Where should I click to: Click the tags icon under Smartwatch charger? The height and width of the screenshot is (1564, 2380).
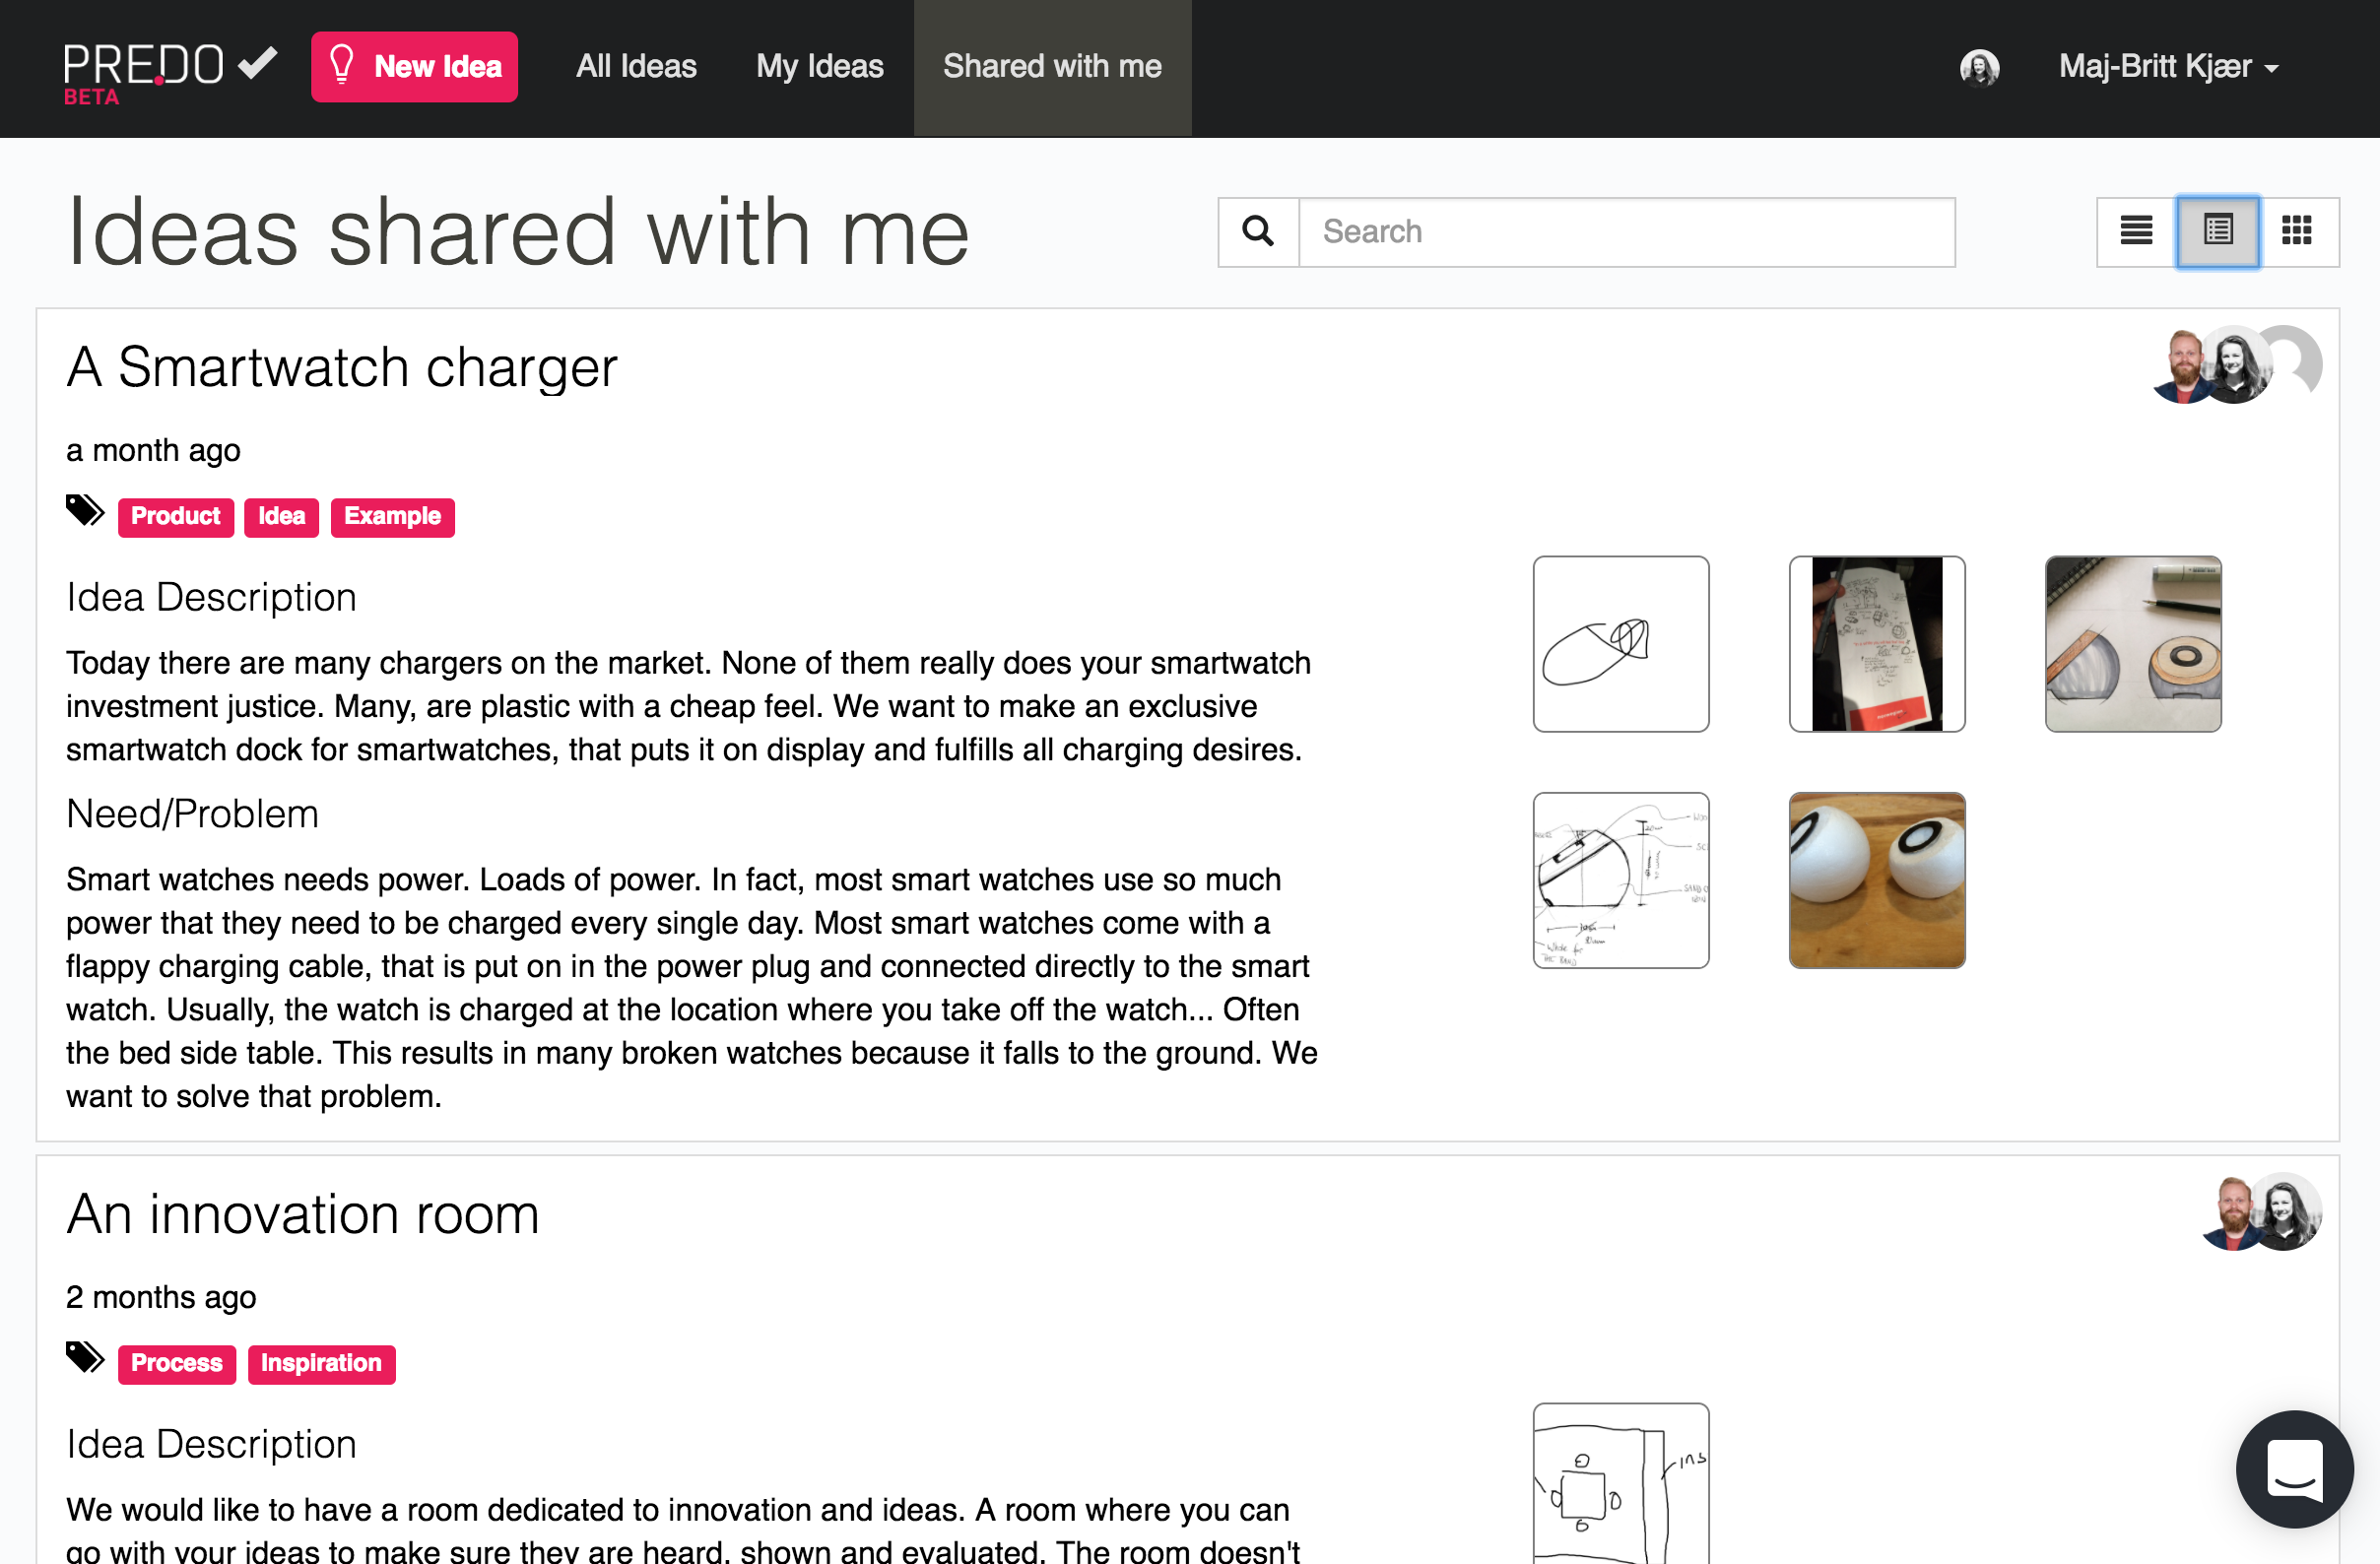[85, 511]
